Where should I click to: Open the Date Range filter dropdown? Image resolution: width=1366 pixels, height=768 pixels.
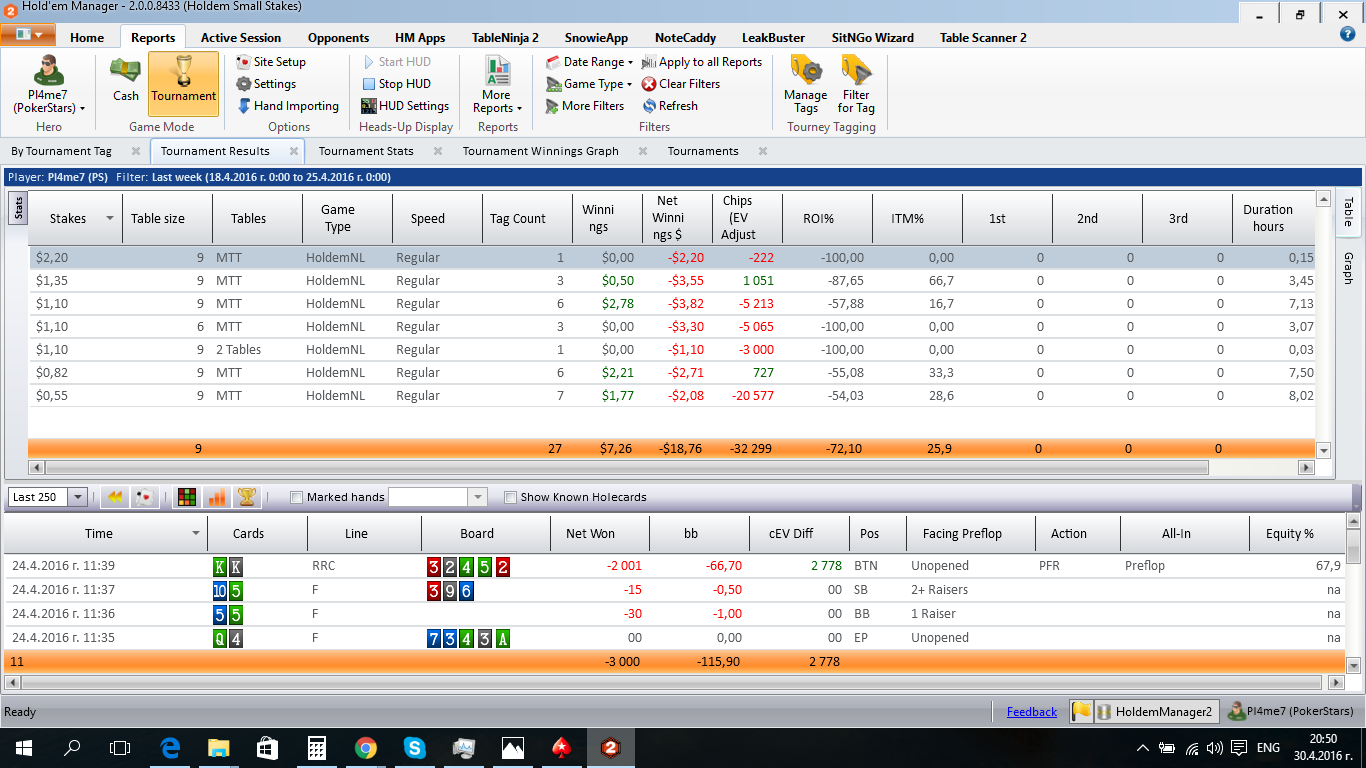click(x=590, y=62)
